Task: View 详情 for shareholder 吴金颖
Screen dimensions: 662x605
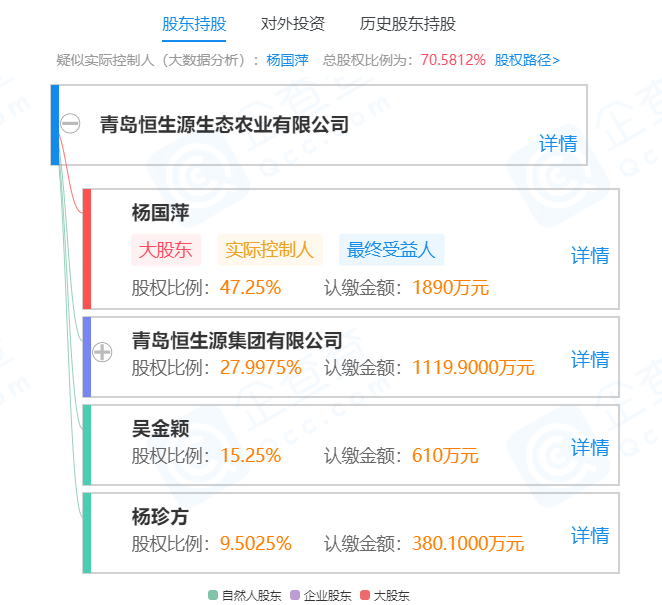Action: pyautogui.click(x=590, y=447)
